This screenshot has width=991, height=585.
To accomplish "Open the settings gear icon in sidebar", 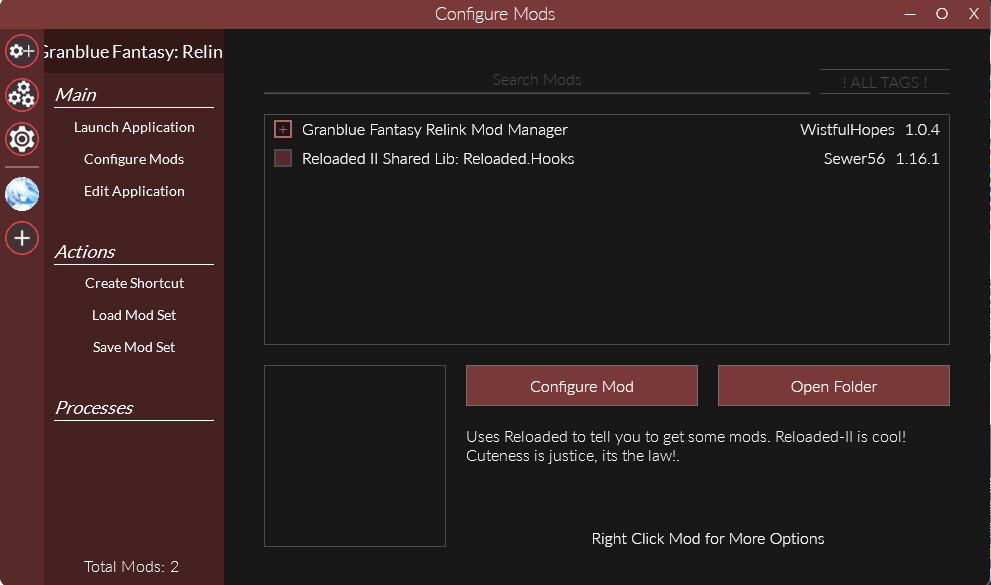I will point(22,139).
